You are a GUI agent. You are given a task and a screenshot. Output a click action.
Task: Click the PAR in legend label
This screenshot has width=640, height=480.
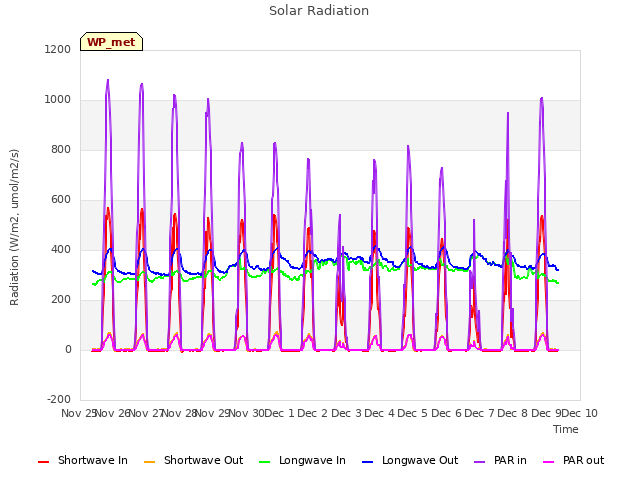(x=510, y=460)
